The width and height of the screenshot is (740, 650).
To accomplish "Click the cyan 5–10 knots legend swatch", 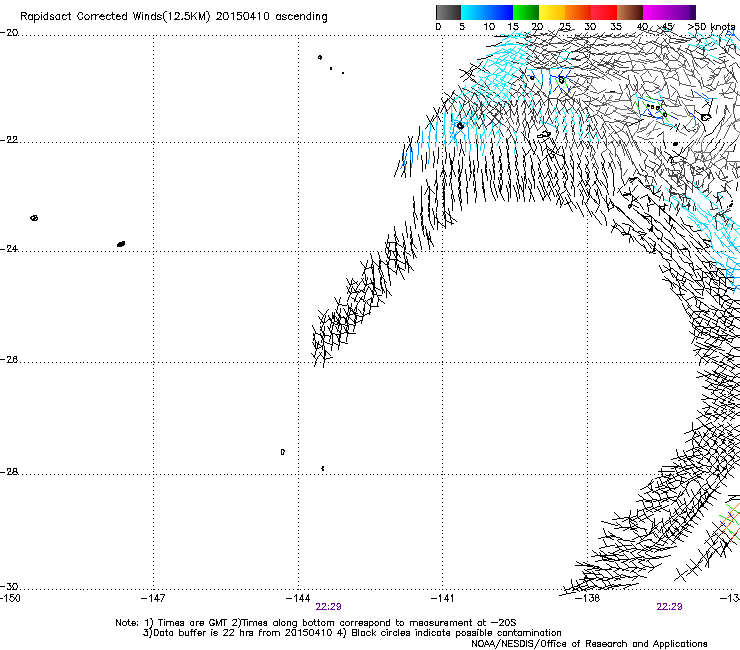I will pos(474,12).
